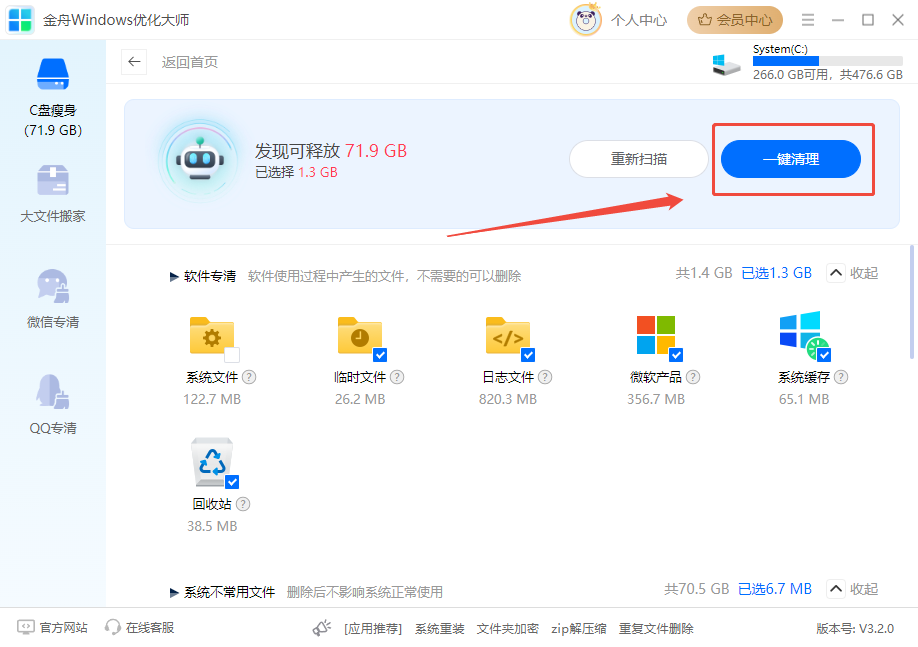Viewport: 918px width, 647px height.
Task: Open the QQ专清 sidebar icon
Action: click(x=53, y=391)
